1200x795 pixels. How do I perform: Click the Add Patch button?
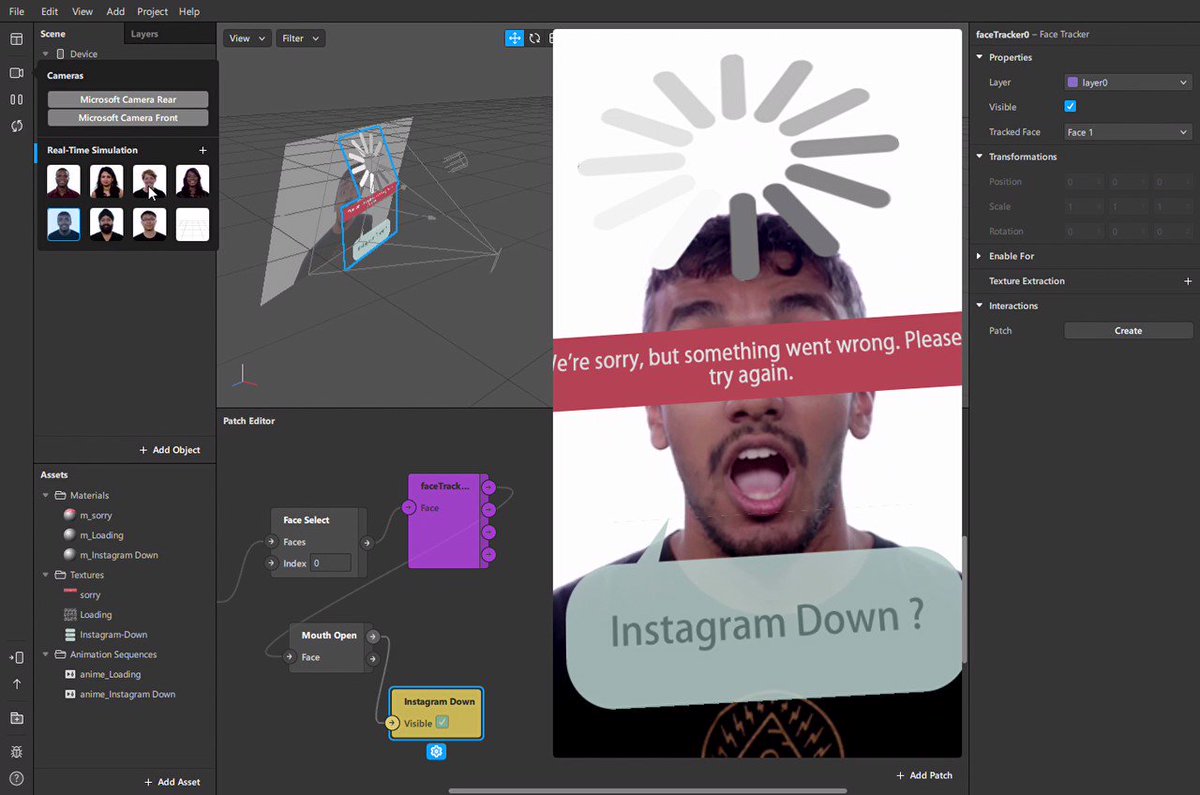click(x=924, y=775)
